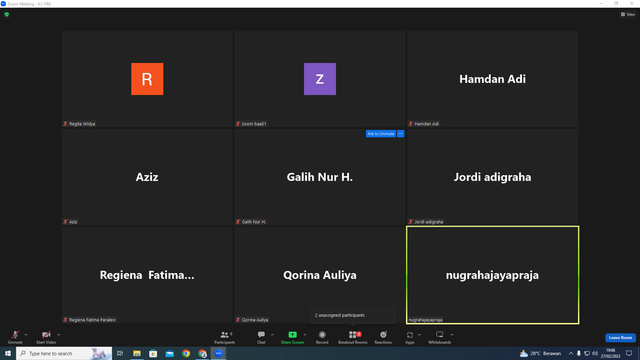Select the Jordi adigraha participant tile
Screen dimensions: 640x360
(492, 177)
